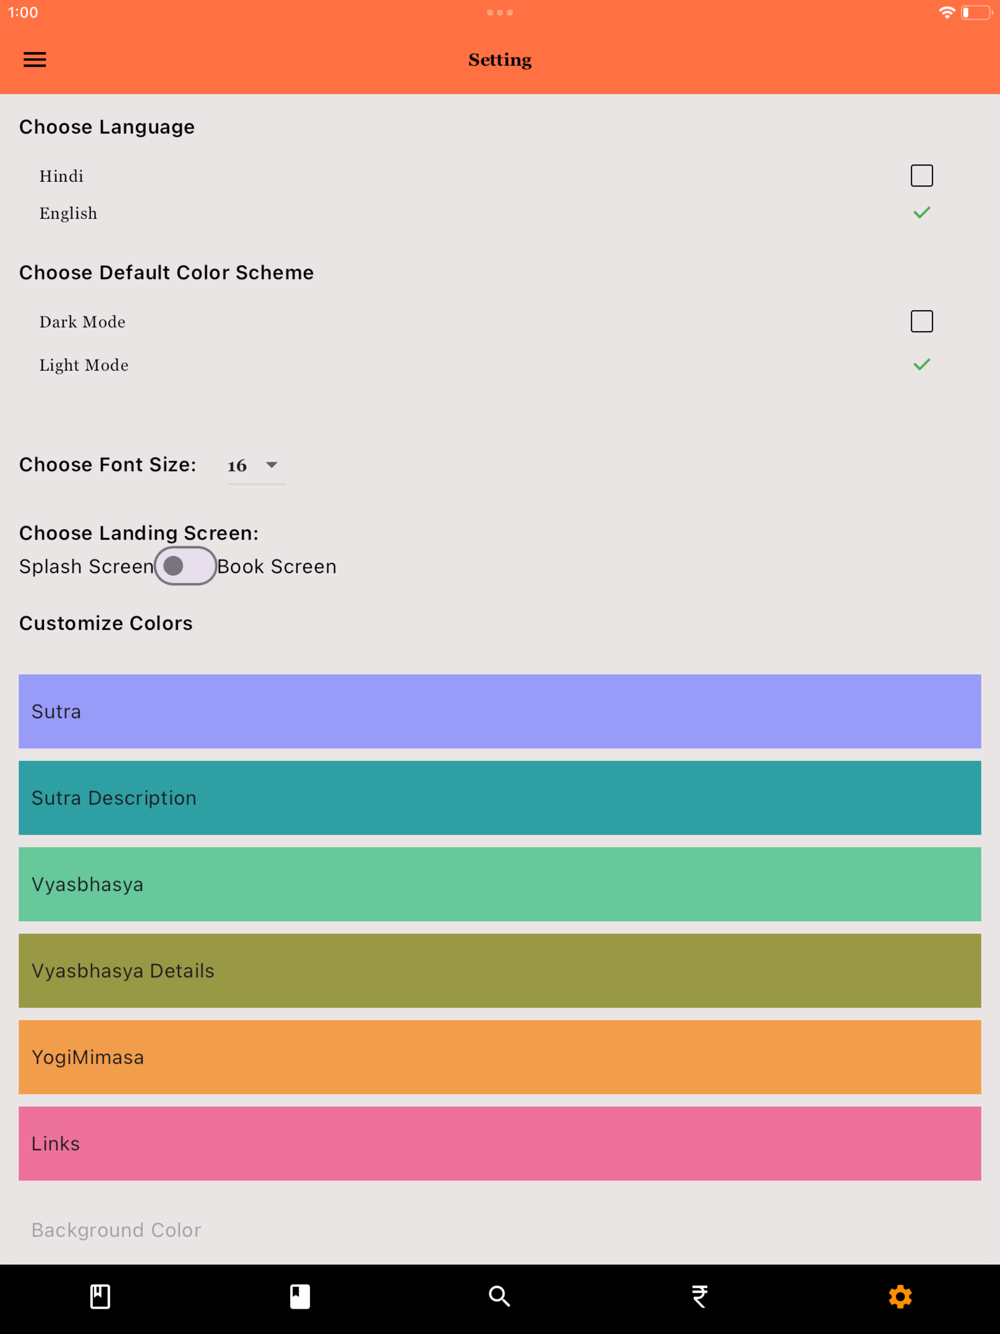Click the Choose Landing Screen heading
The height and width of the screenshot is (1334, 1000).
(x=139, y=533)
